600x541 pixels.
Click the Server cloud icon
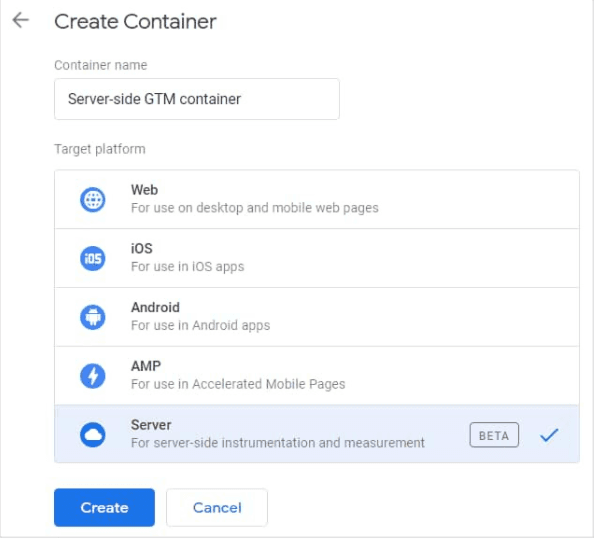tap(92, 435)
